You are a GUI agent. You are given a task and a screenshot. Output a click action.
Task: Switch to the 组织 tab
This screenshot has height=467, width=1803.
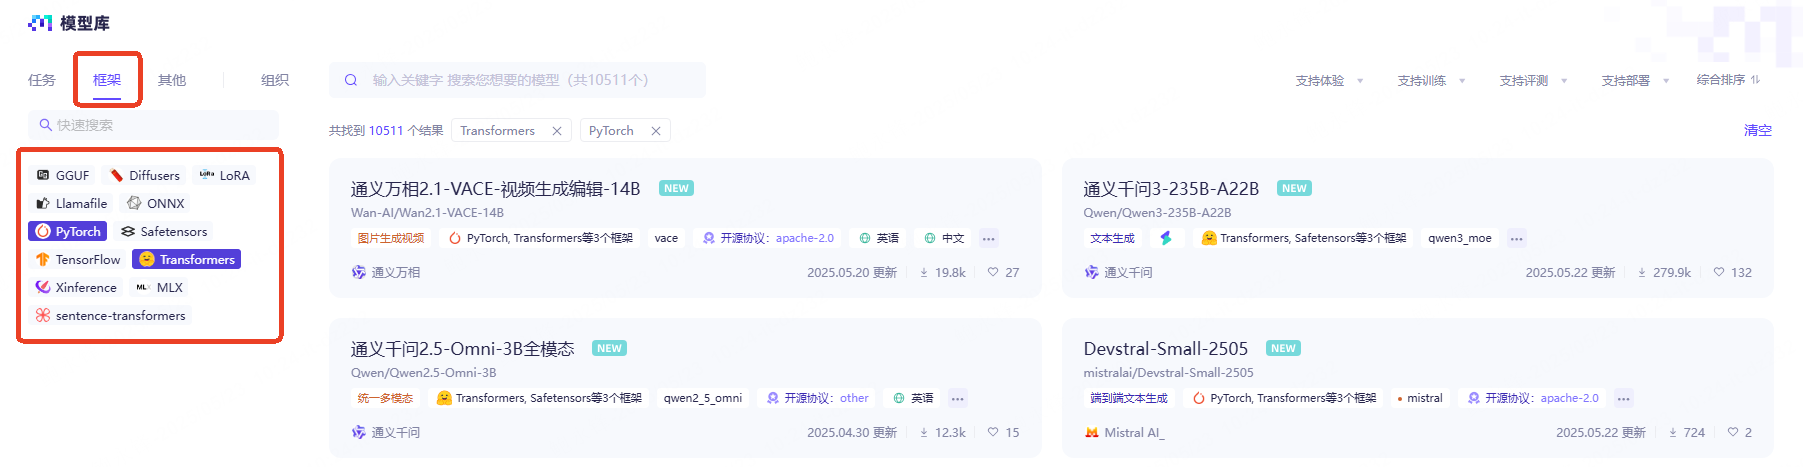tap(275, 80)
